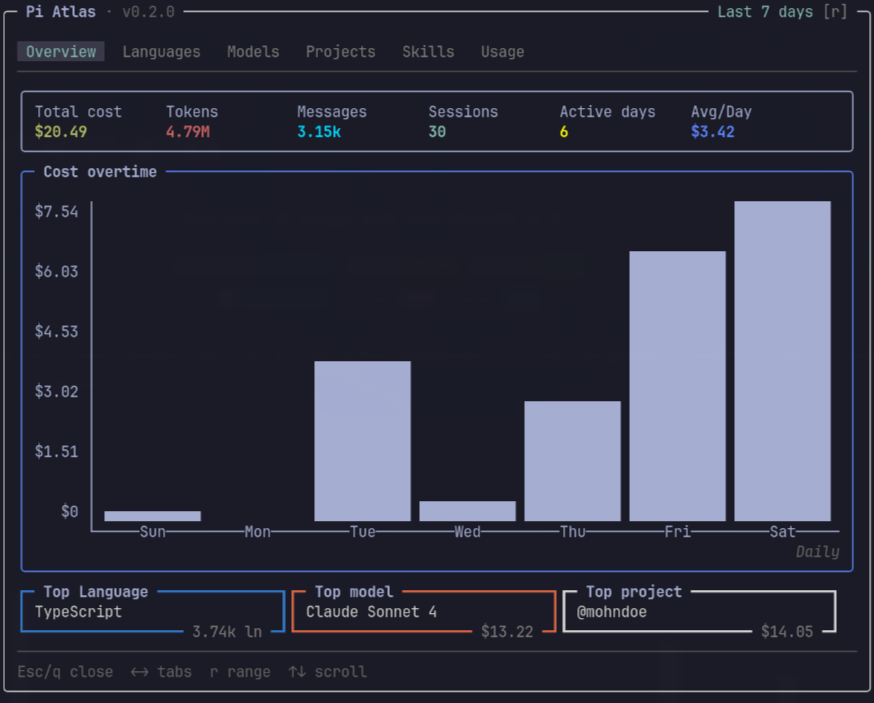The image size is (874, 703).
Task: Click the Pi Atlas title
Action: coord(61,12)
